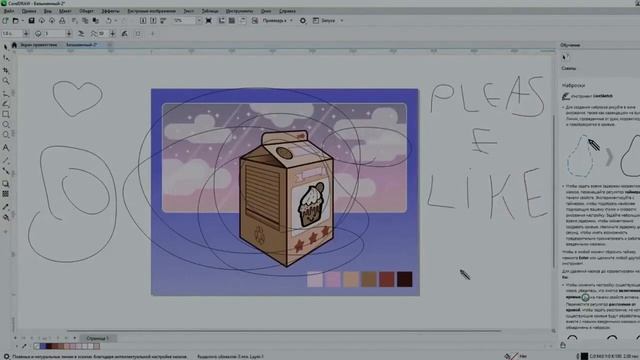Click the Обучение docker title
Screen dimensions: 640x360
(570, 45)
